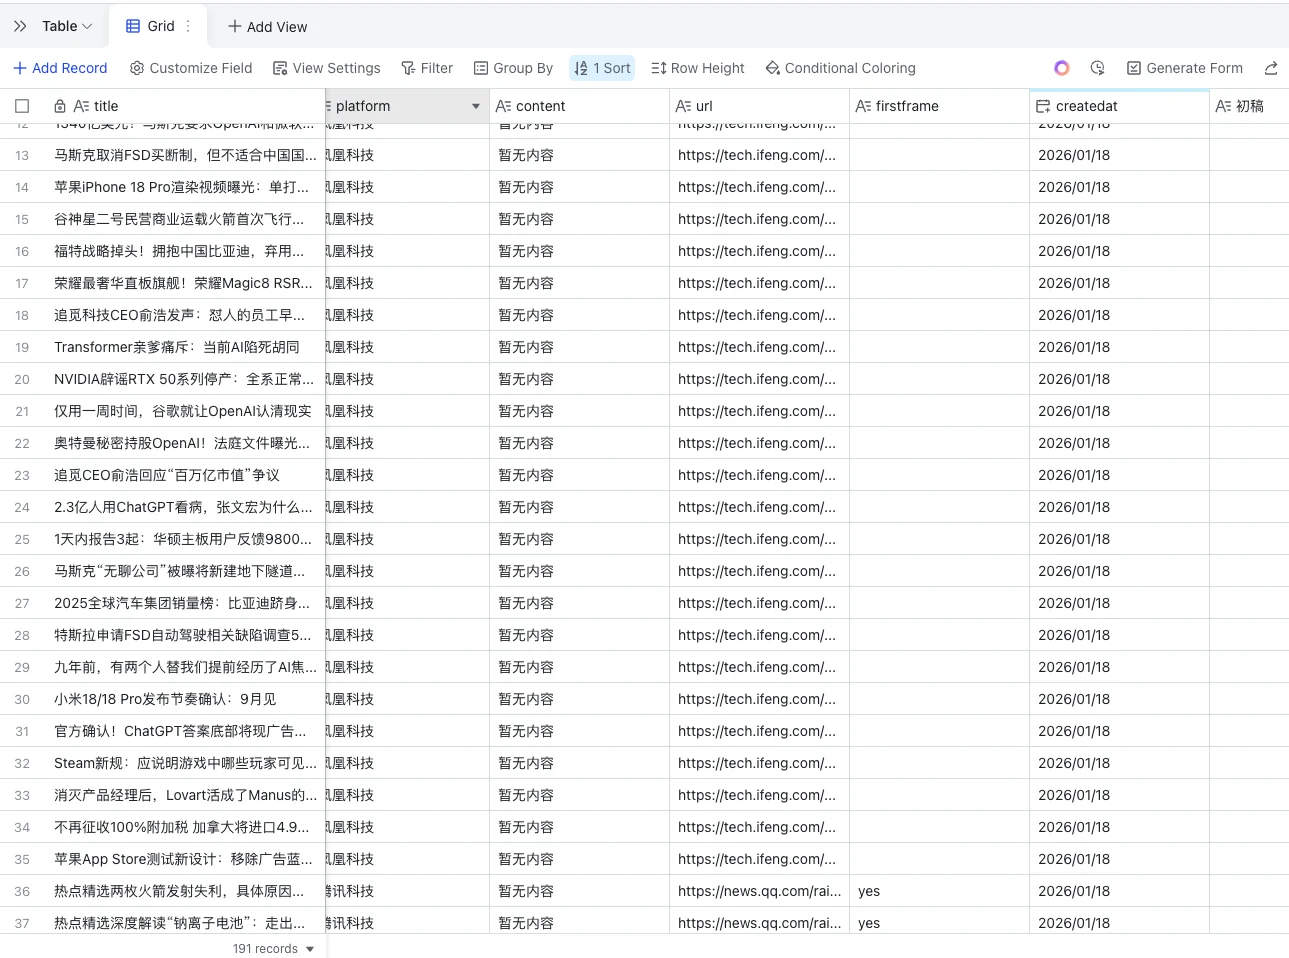
Task: Open the Table switcher dropdown
Action: 67,26
